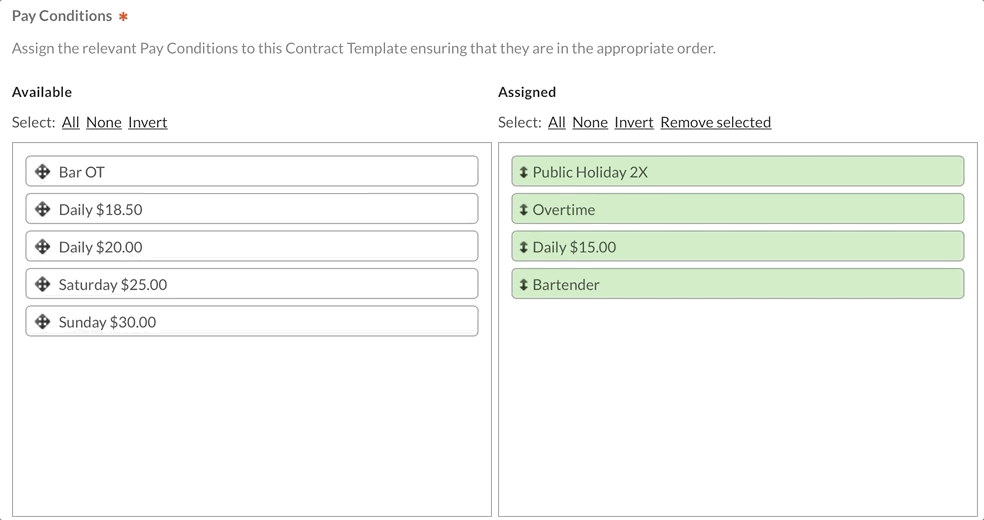
Task: Click the Remove selected link
Action: (715, 122)
